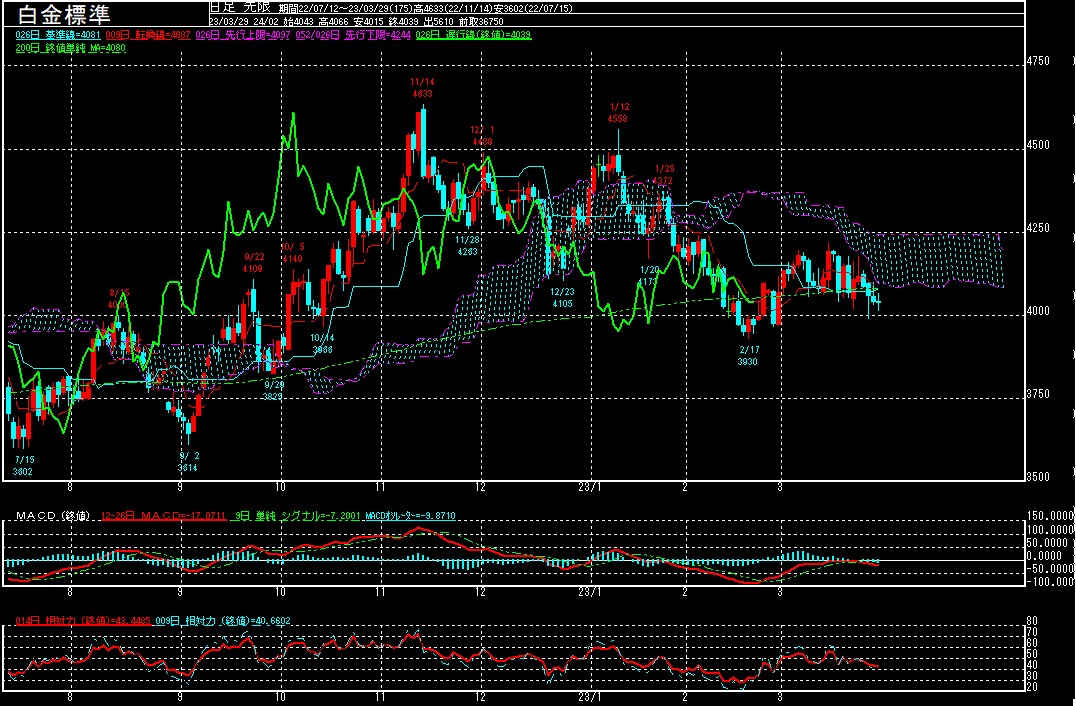
Task: Click the 日足 先限 header label
Action: (239, 8)
